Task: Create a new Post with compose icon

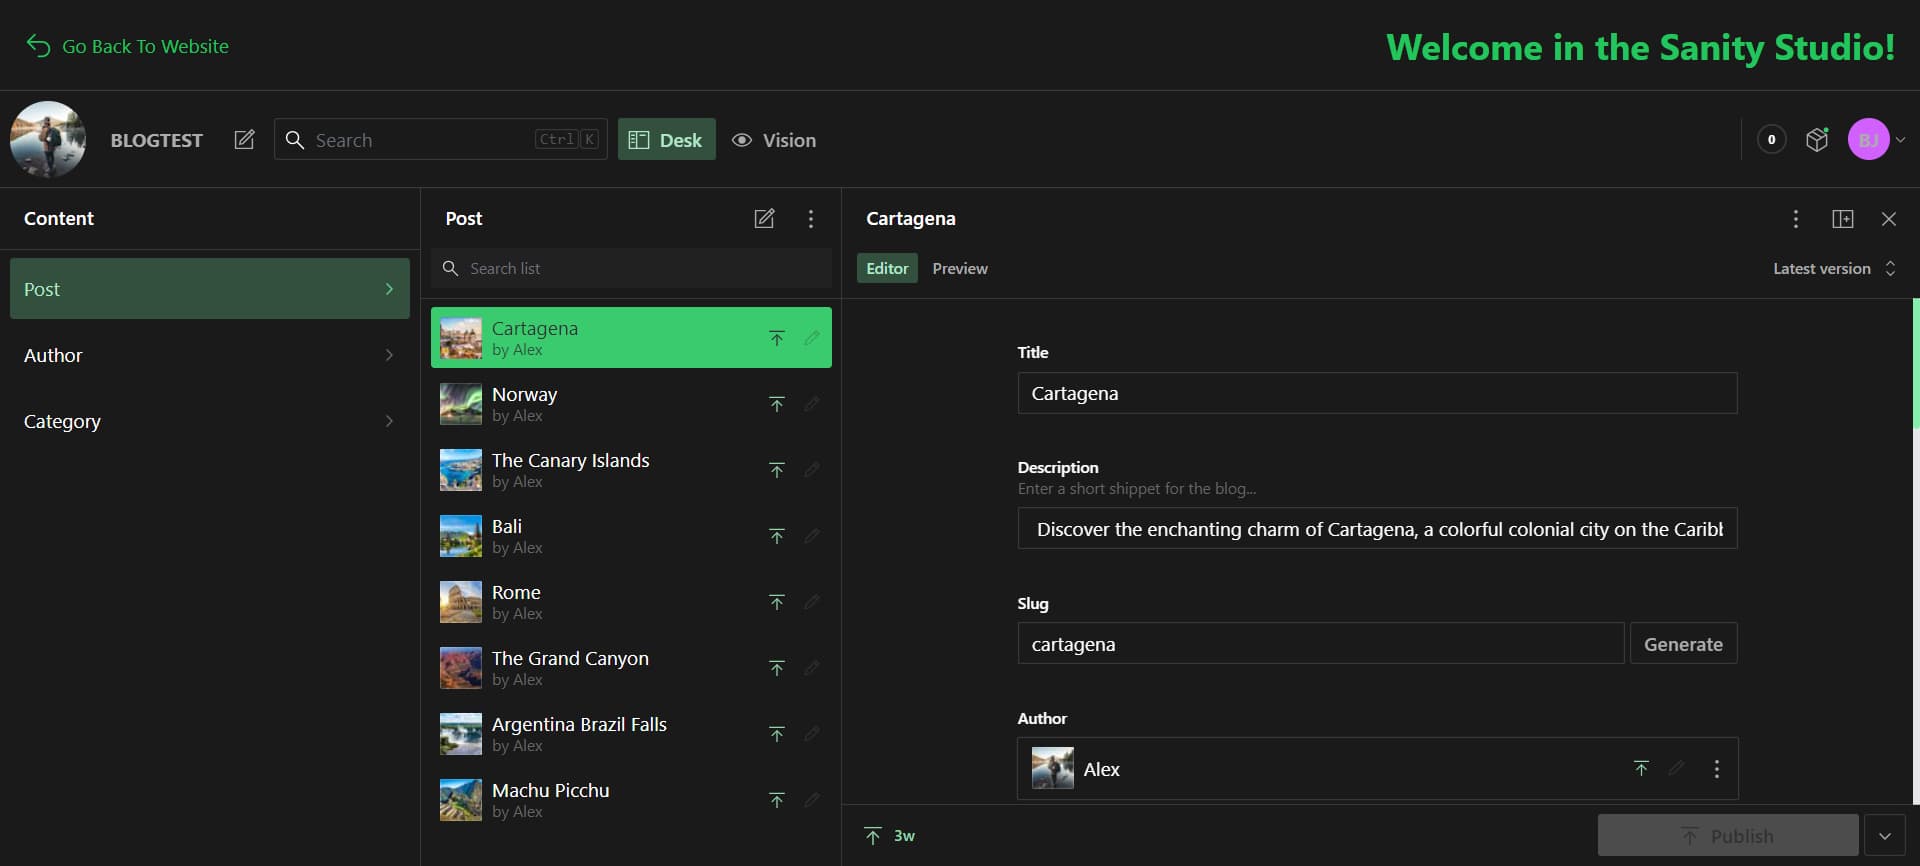Action: (764, 218)
